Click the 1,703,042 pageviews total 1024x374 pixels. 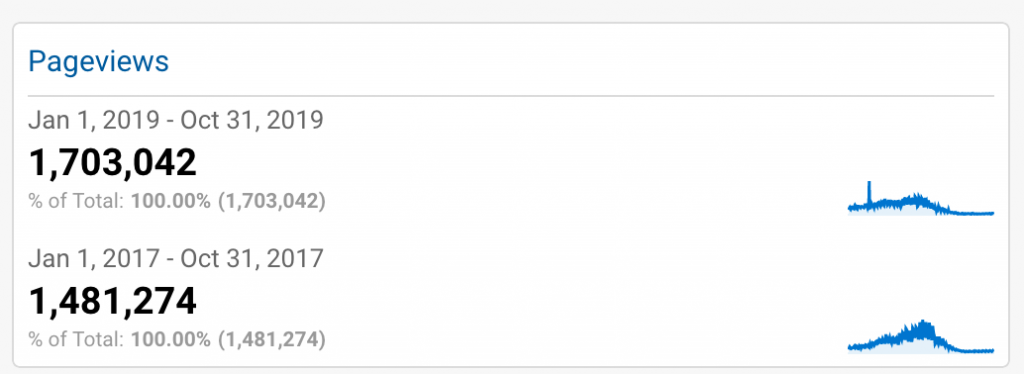(112, 163)
